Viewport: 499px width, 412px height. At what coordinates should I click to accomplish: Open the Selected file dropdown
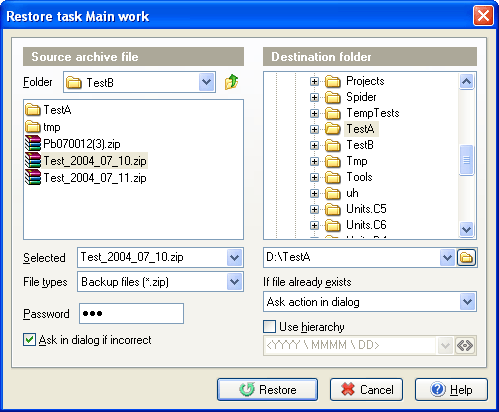tap(234, 257)
